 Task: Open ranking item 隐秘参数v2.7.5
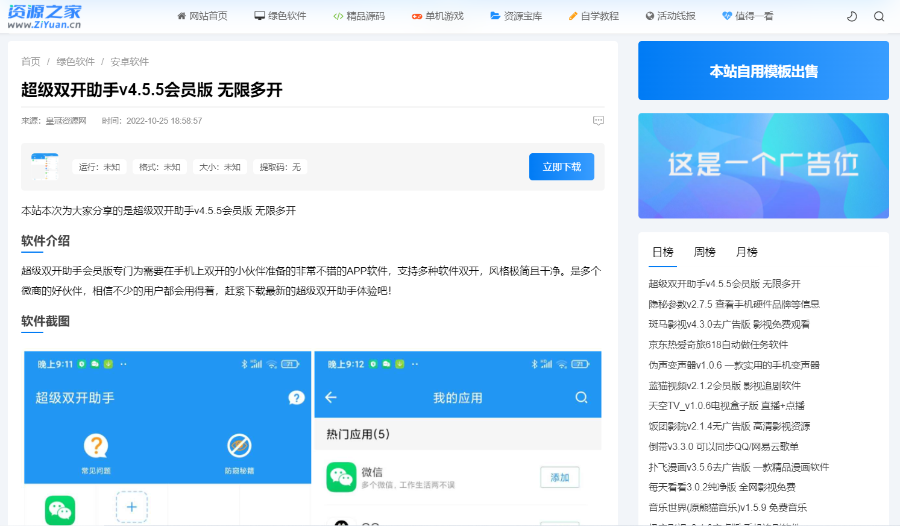734,304
